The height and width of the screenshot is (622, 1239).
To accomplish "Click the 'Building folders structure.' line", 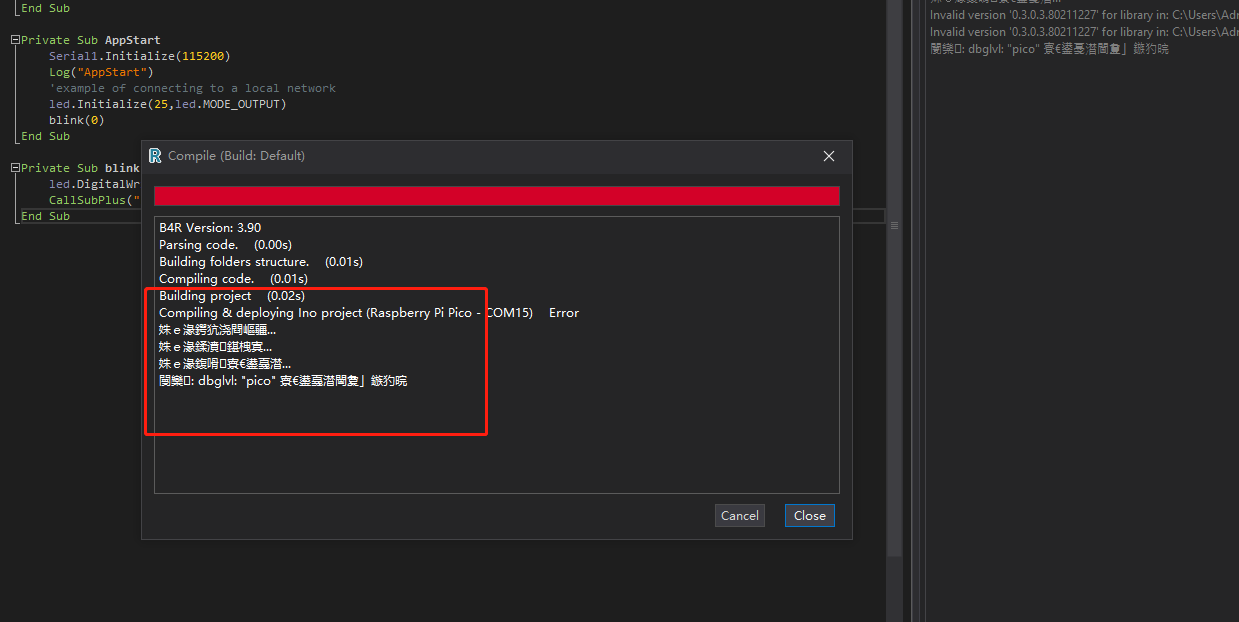I will coord(261,262).
